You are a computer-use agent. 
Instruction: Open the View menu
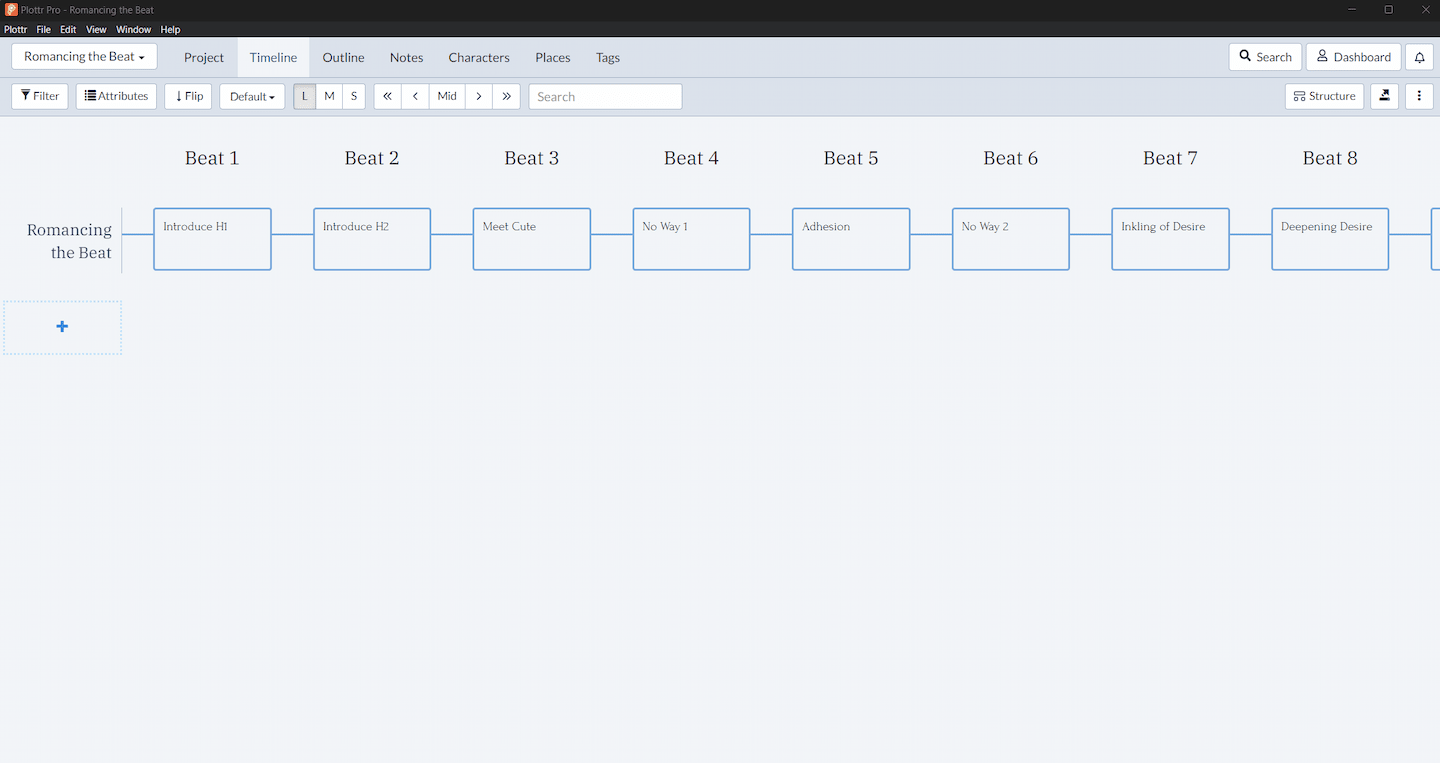96,30
